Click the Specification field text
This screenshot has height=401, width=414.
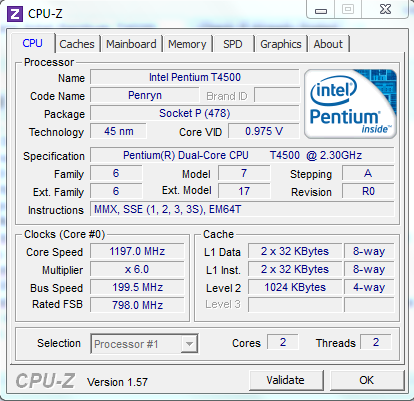tap(242, 155)
